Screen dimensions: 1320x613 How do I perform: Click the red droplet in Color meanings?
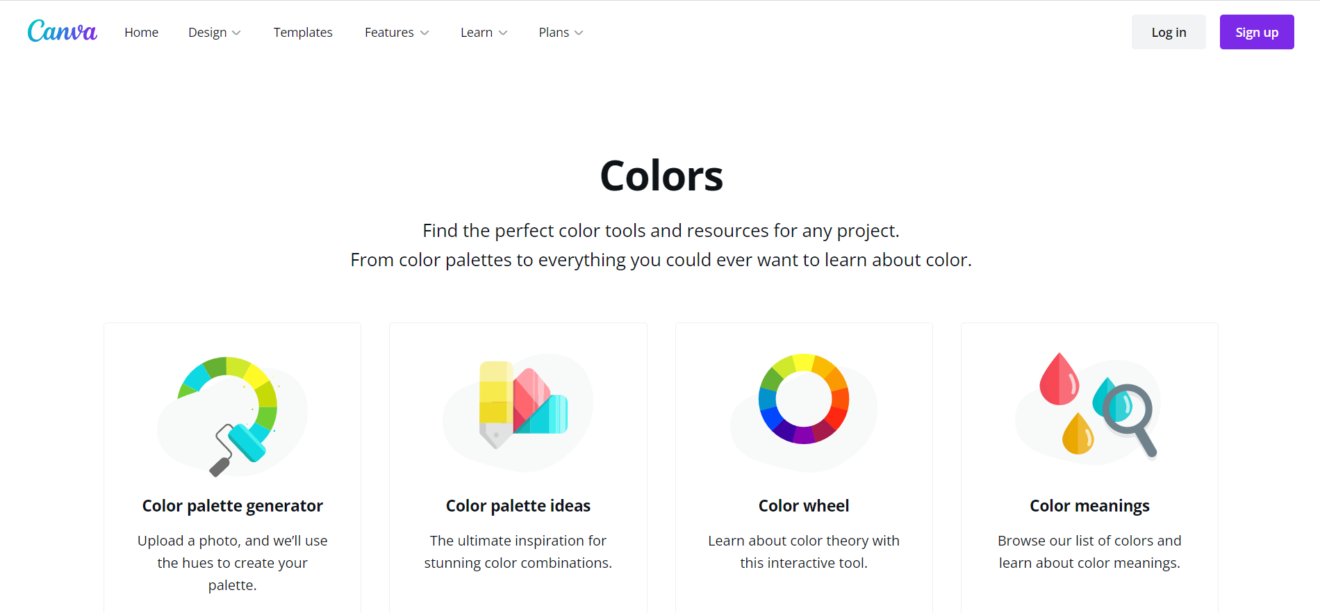click(1058, 379)
